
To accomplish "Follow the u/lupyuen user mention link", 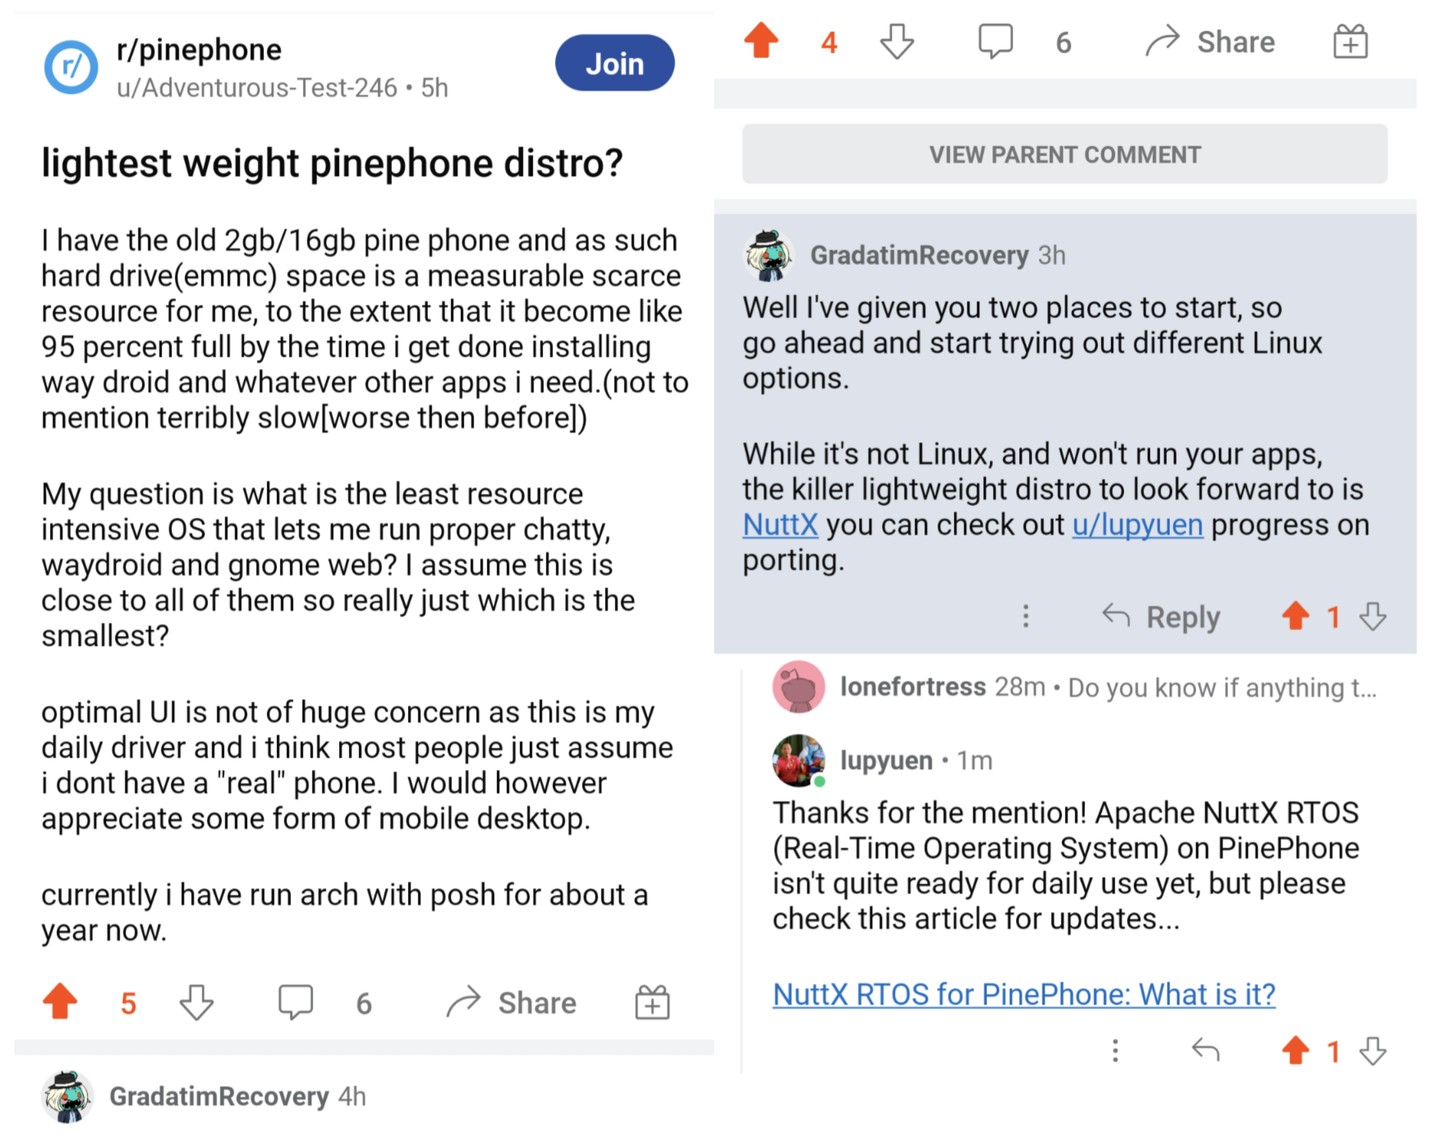I will pos(1137,525).
